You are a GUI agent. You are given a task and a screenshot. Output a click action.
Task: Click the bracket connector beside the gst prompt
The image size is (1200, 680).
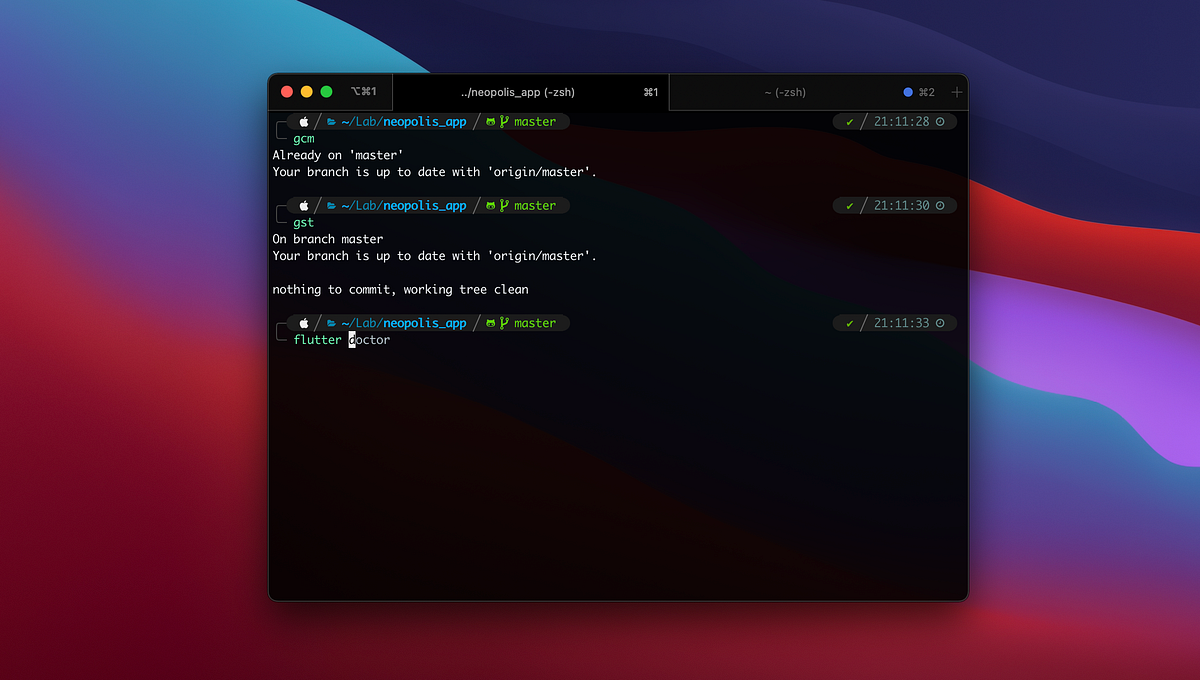click(x=280, y=212)
